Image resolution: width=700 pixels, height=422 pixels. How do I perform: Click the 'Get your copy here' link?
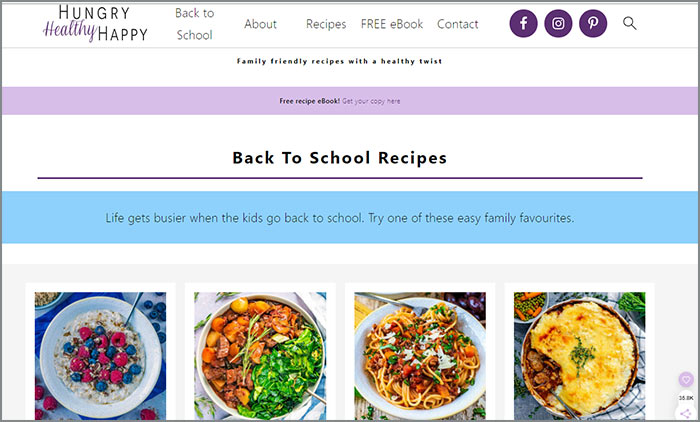pos(371,101)
